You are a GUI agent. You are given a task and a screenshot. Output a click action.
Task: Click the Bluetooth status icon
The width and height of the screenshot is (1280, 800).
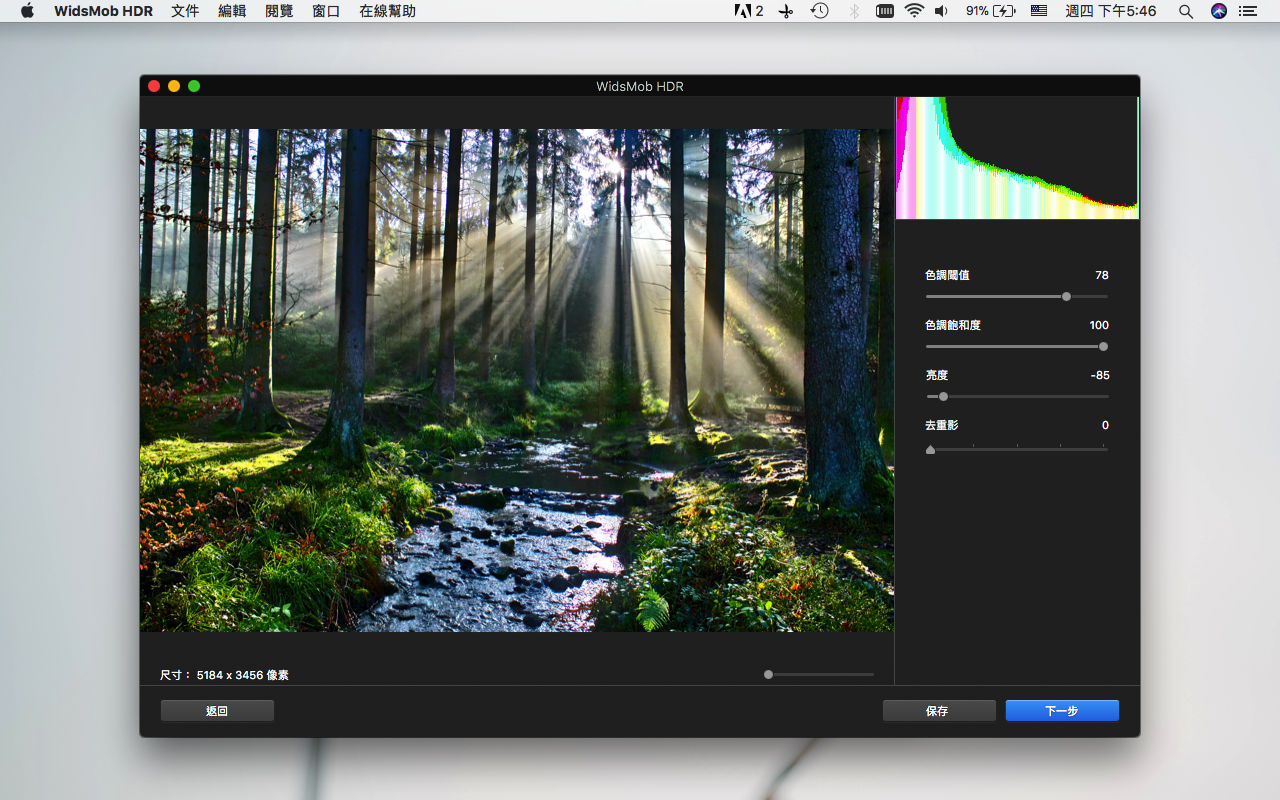(853, 11)
